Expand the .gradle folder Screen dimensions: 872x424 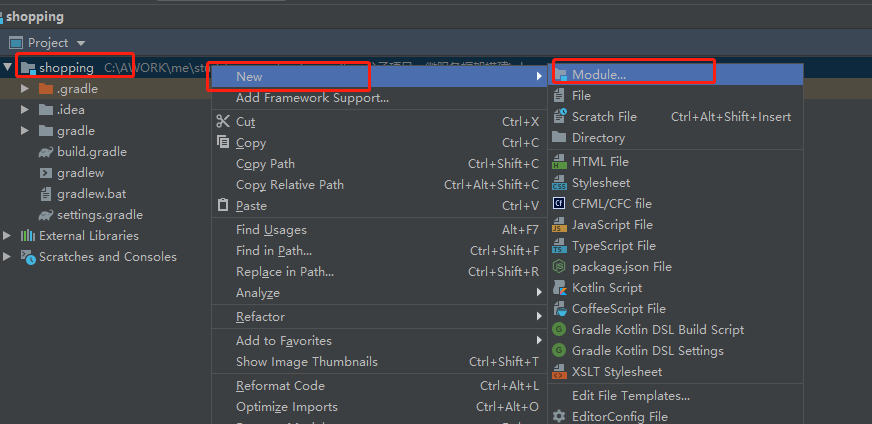pyautogui.click(x=24, y=88)
